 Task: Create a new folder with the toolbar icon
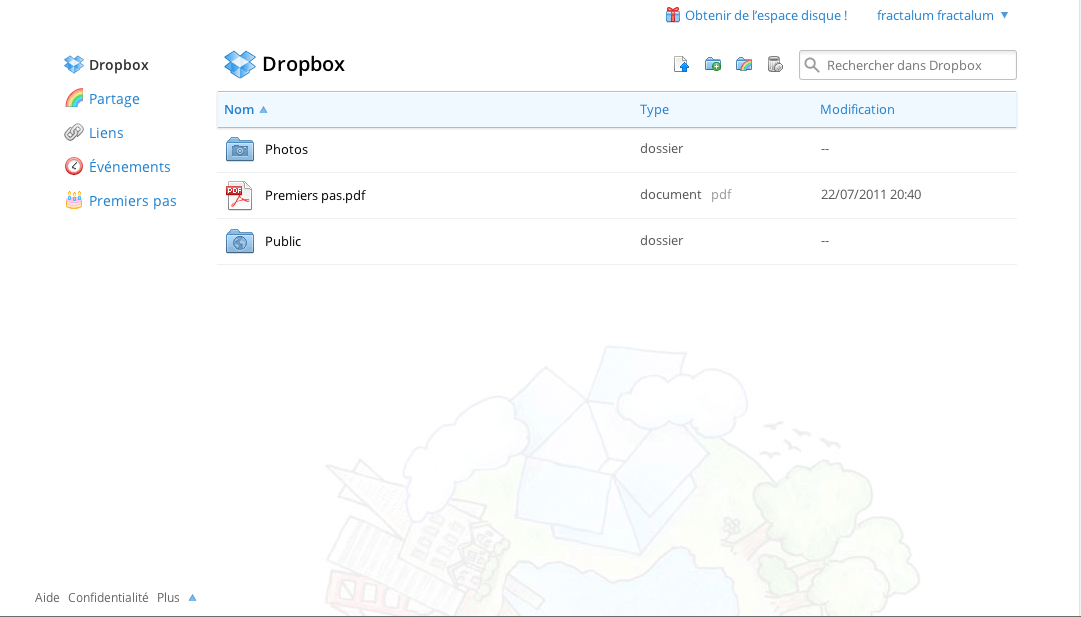click(x=713, y=65)
